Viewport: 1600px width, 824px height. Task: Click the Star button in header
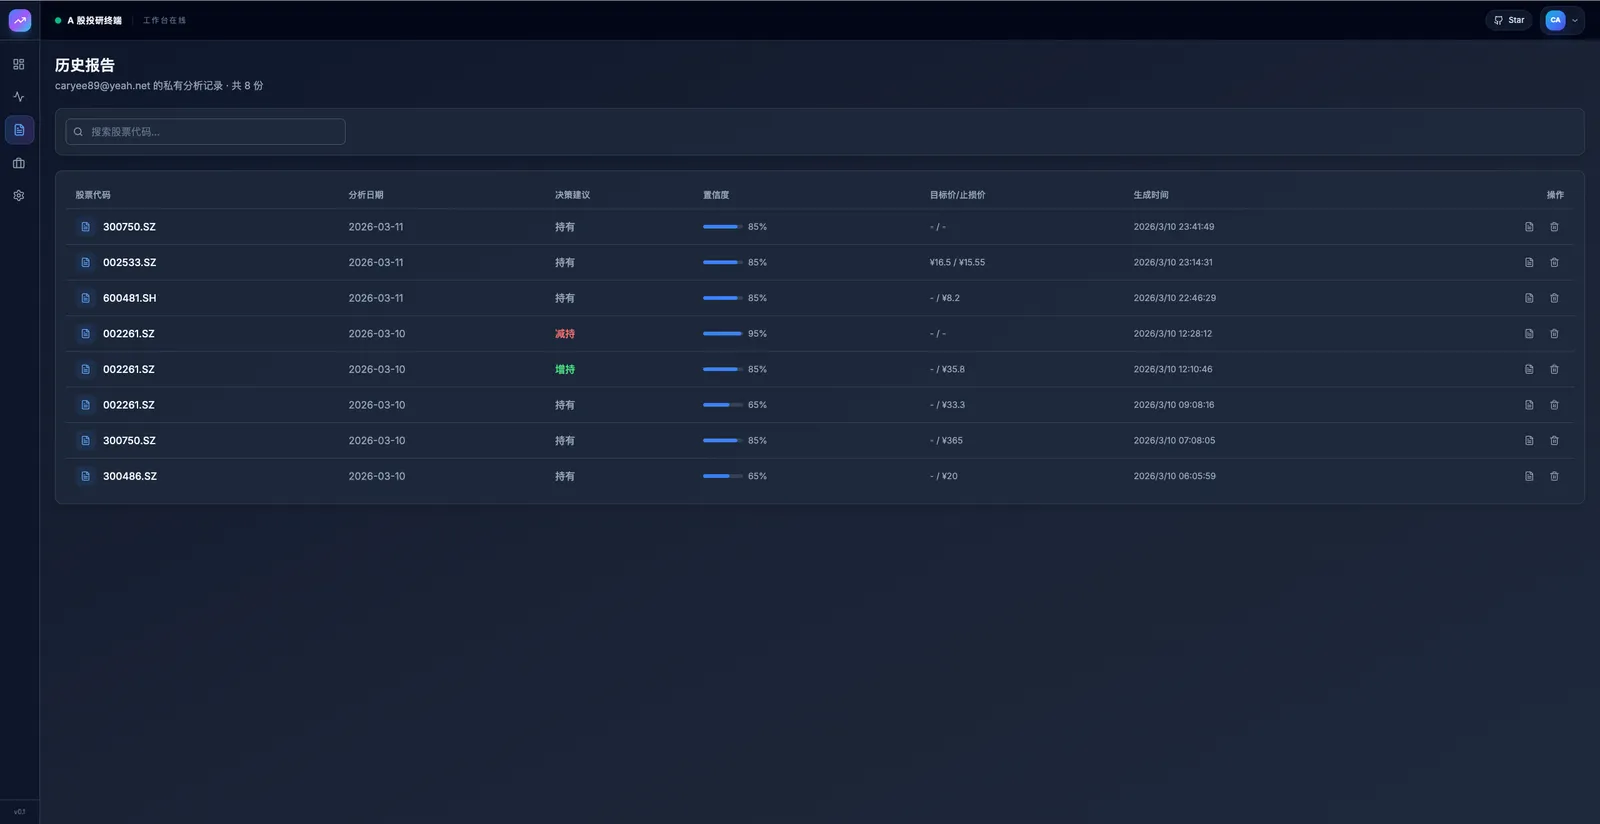(x=1509, y=20)
